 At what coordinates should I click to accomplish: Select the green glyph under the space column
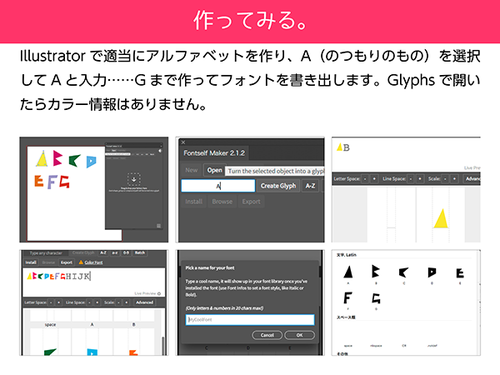pos(50,352)
